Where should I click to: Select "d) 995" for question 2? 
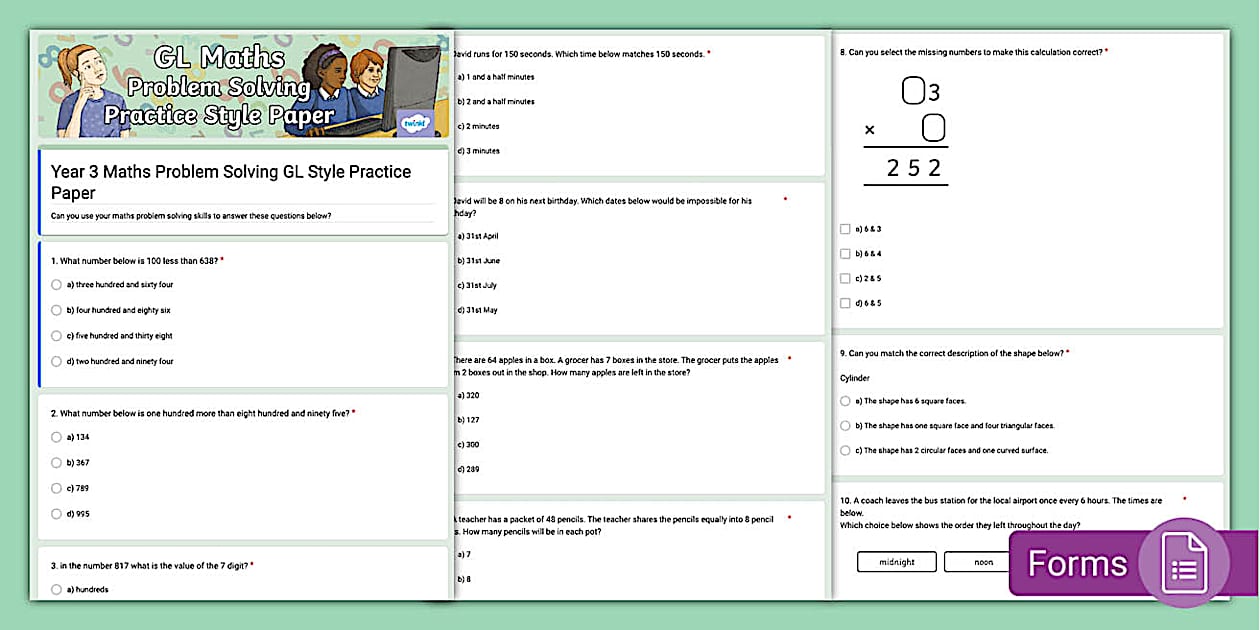pos(56,513)
